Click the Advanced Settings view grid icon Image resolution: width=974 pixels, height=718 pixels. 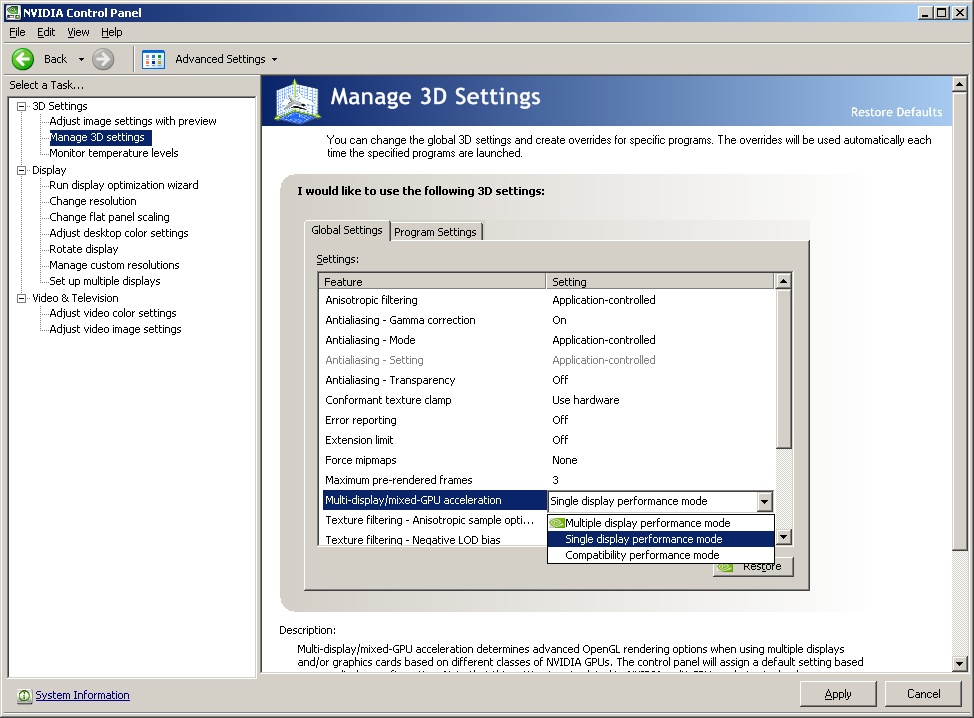[153, 60]
